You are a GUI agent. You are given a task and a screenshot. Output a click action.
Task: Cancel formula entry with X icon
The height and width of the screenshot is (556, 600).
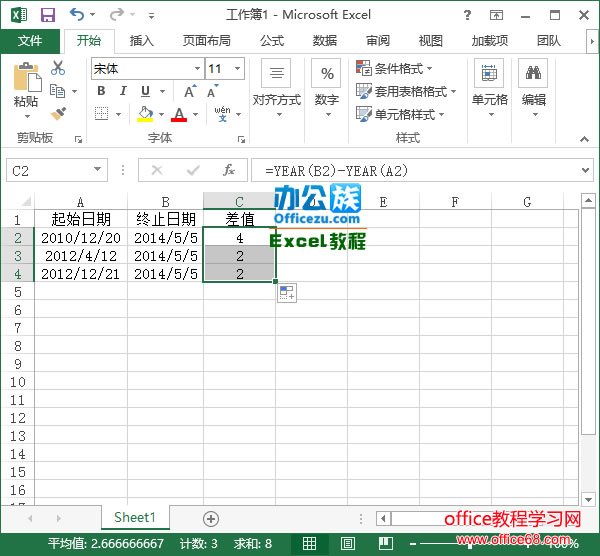pyautogui.click(x=157, y=170)
